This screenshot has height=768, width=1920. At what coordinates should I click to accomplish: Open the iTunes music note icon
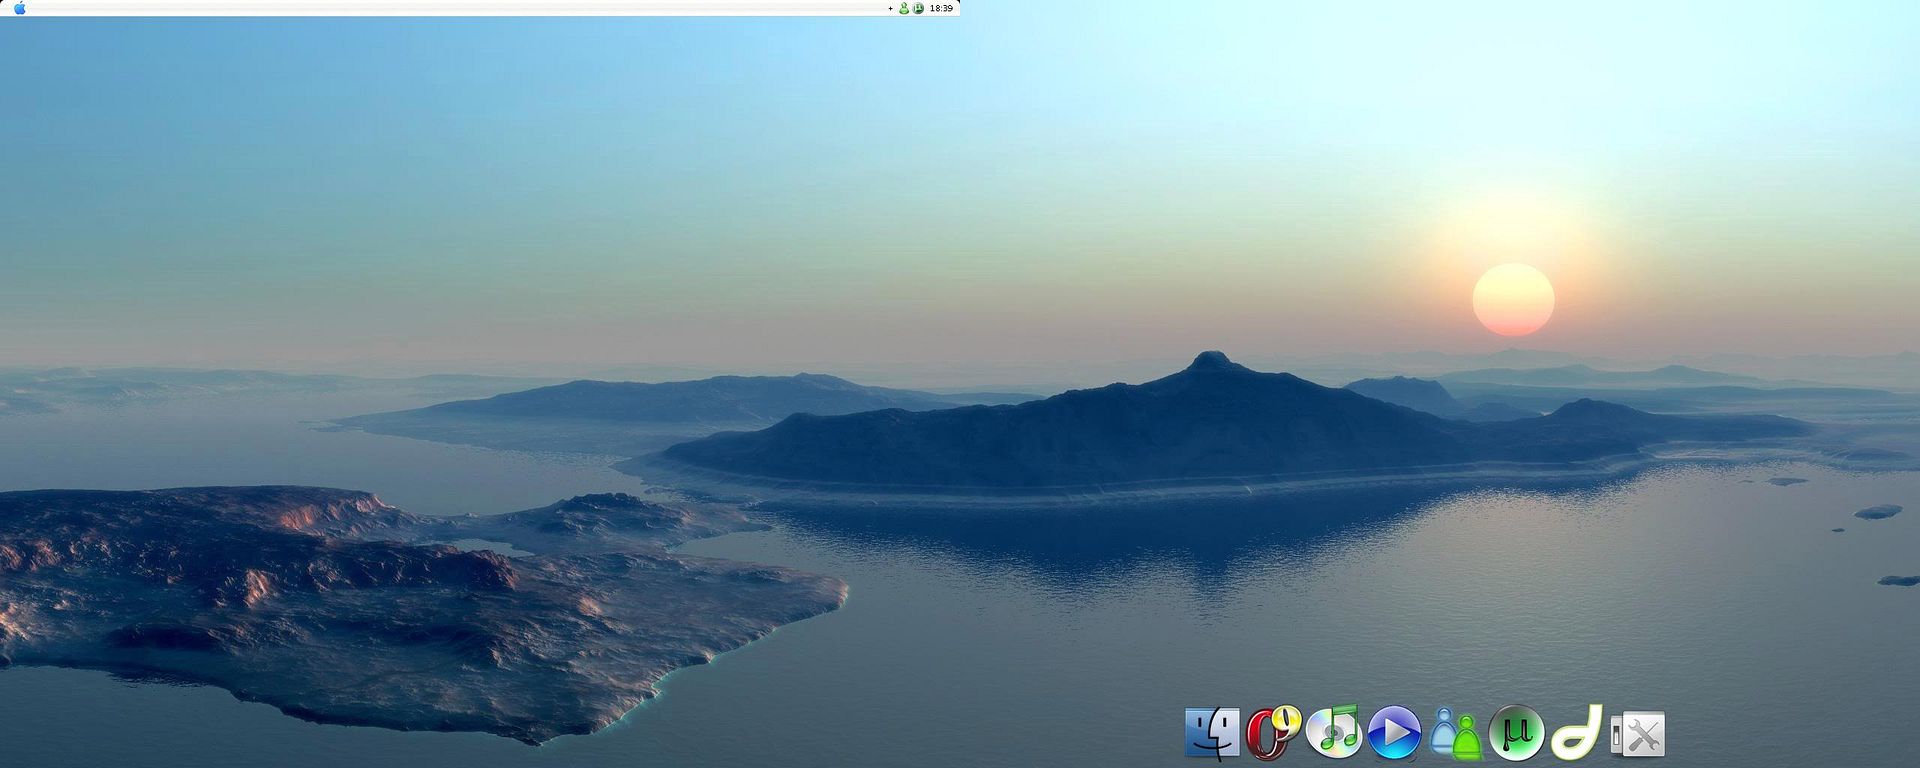tap(1334, 733)
